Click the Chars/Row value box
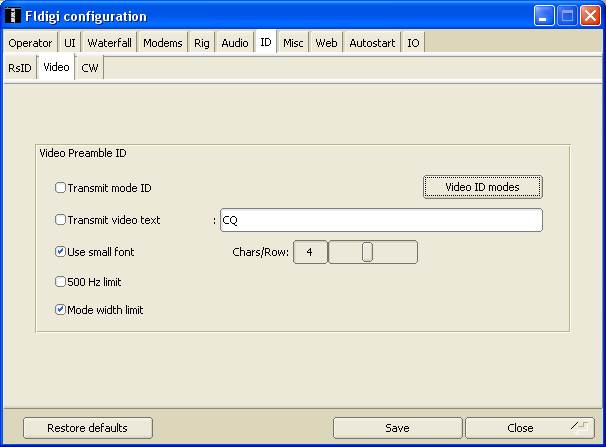The image size is (606, 447). coord(310,252)
